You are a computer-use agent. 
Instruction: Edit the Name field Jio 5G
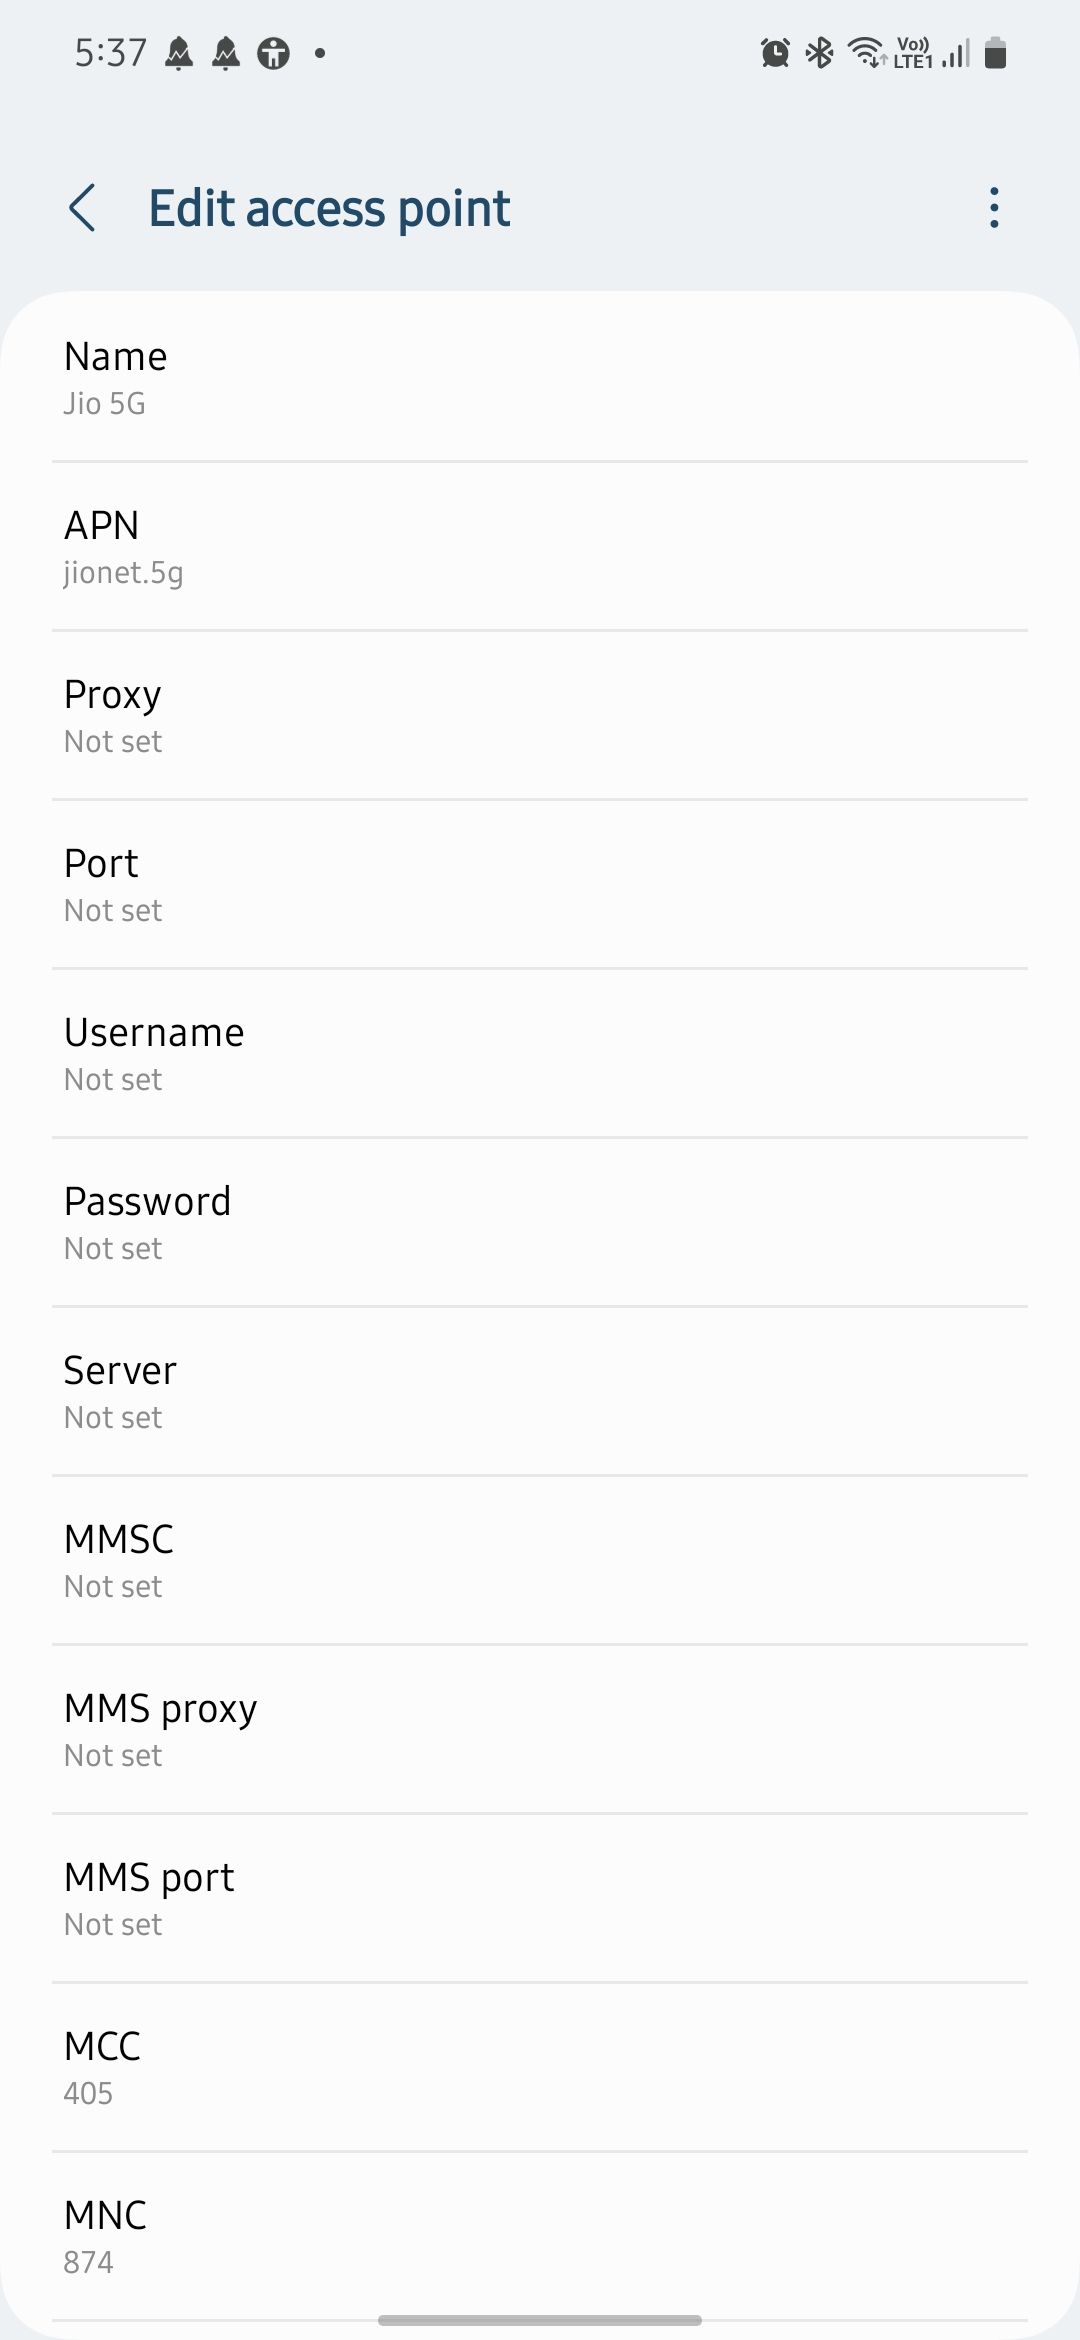coord(540,378)
